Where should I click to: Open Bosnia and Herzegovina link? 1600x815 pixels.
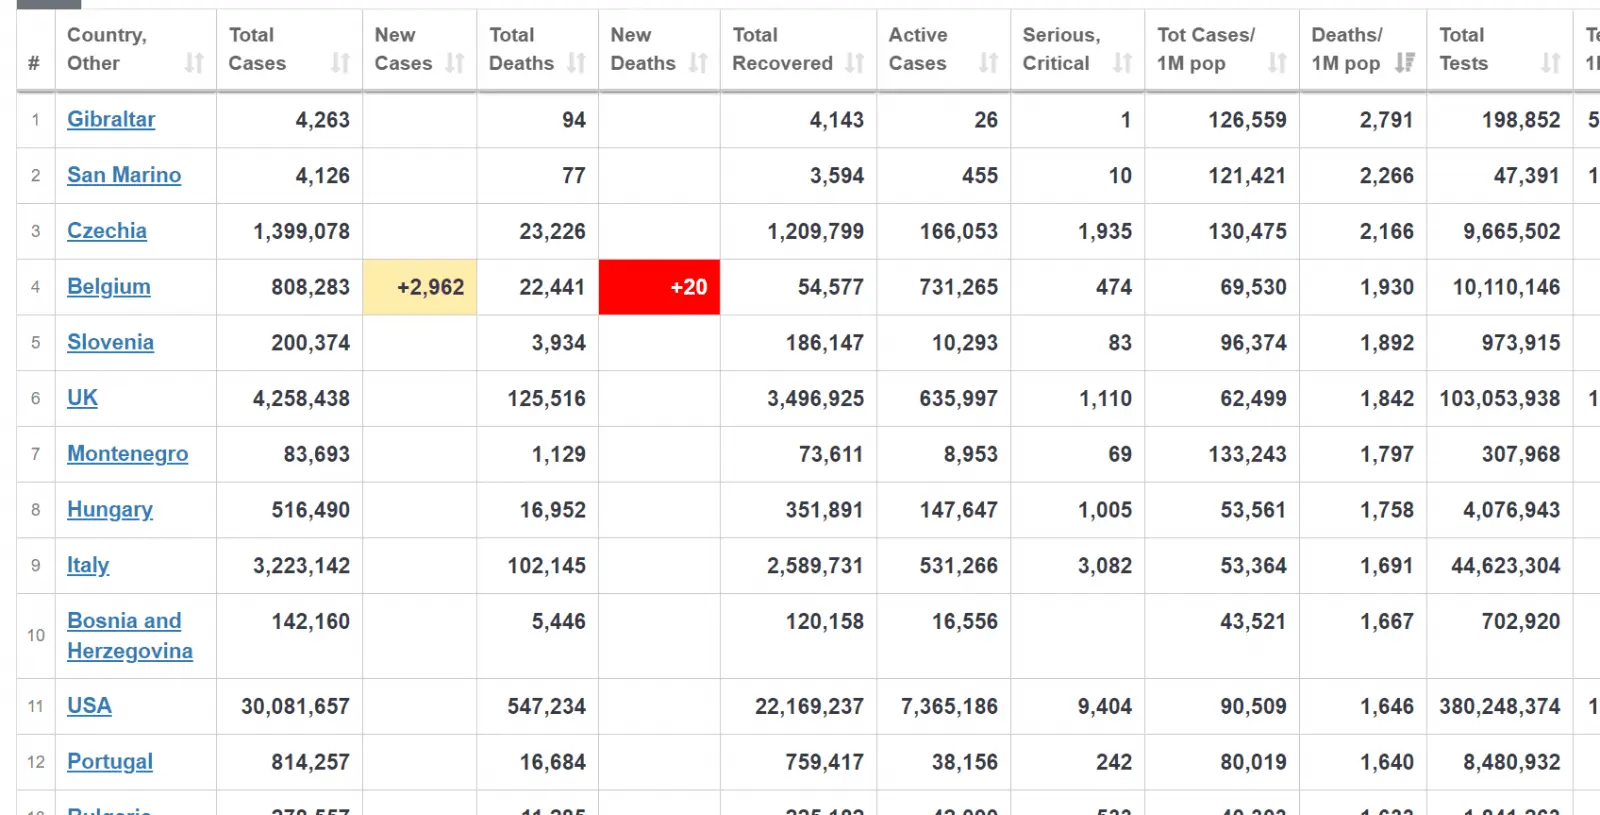tap(129, 636)
